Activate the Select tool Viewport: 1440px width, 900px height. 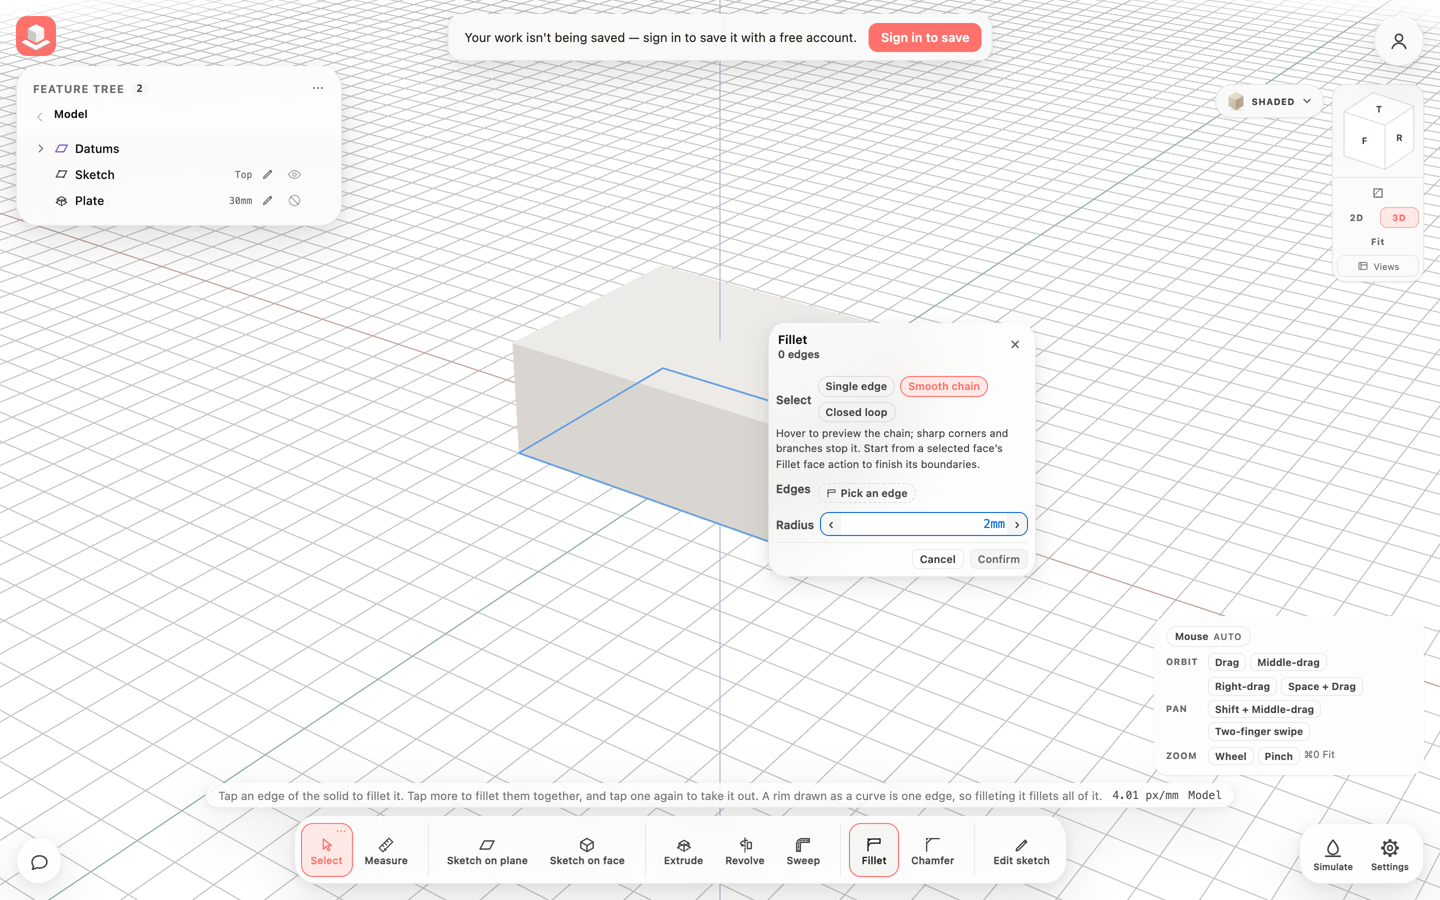point(327,850)
